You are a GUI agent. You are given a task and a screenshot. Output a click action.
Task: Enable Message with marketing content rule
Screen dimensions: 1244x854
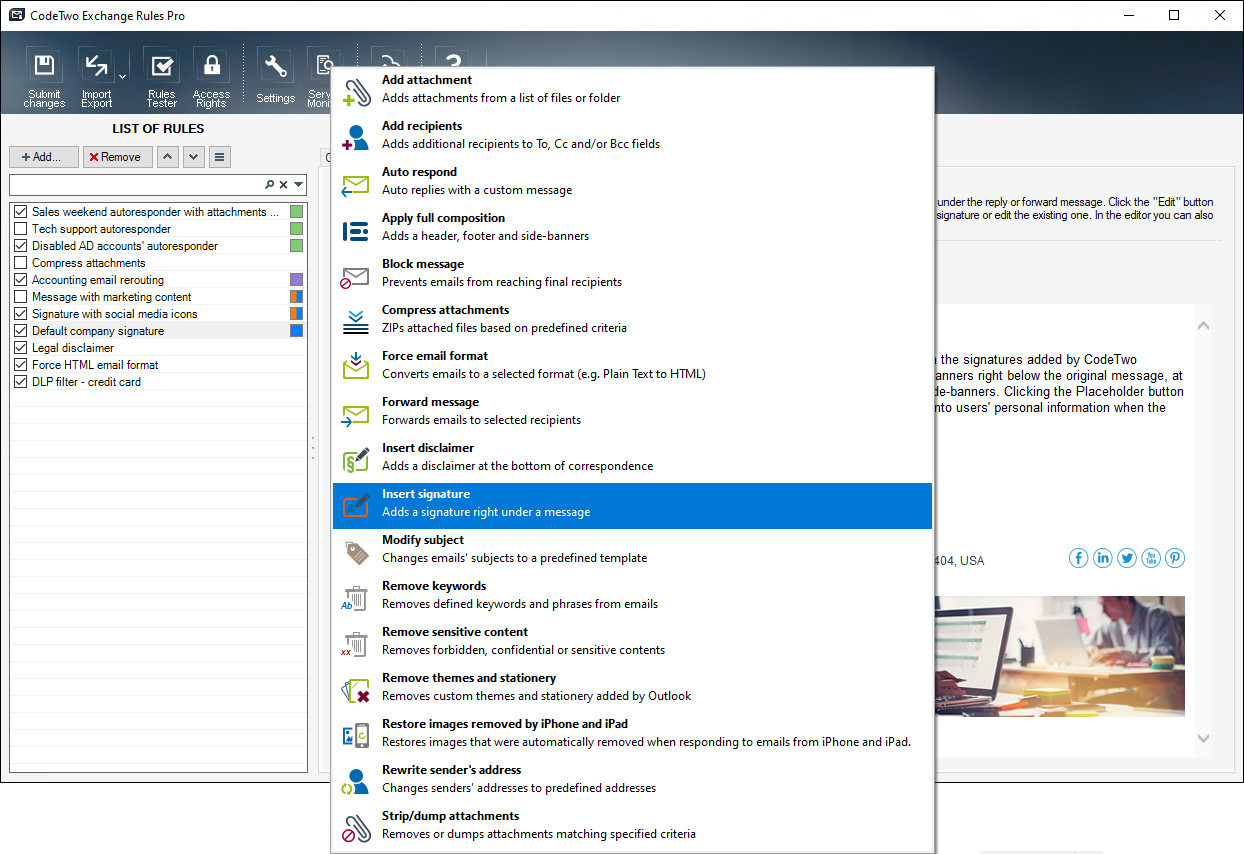21,297
